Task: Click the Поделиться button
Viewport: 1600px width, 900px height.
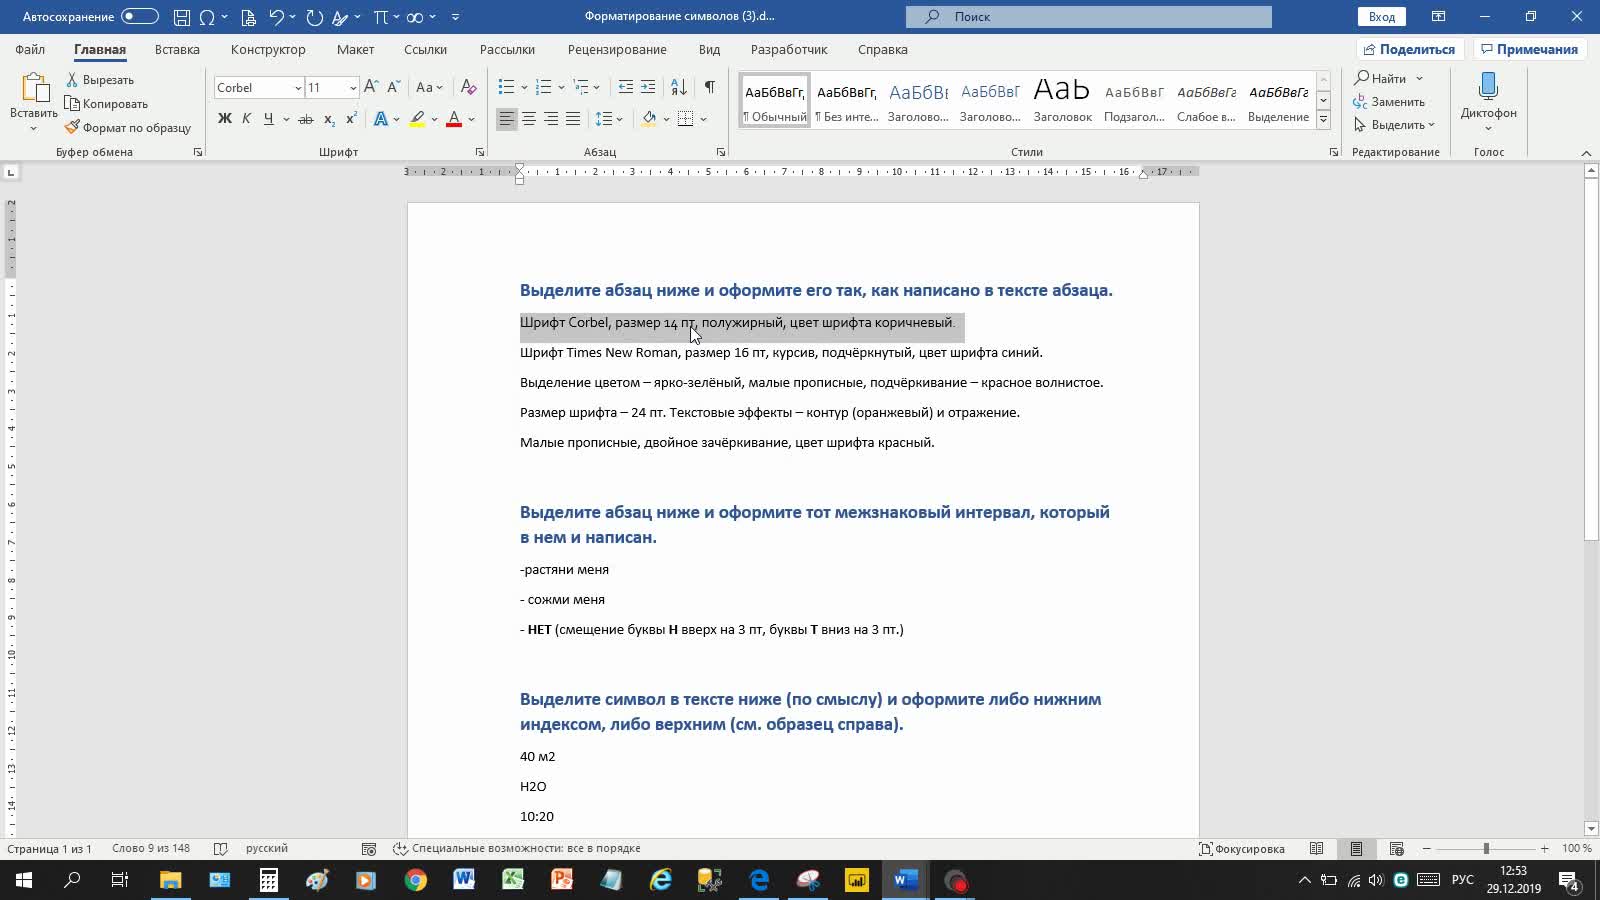Action: pos(1410,49)
